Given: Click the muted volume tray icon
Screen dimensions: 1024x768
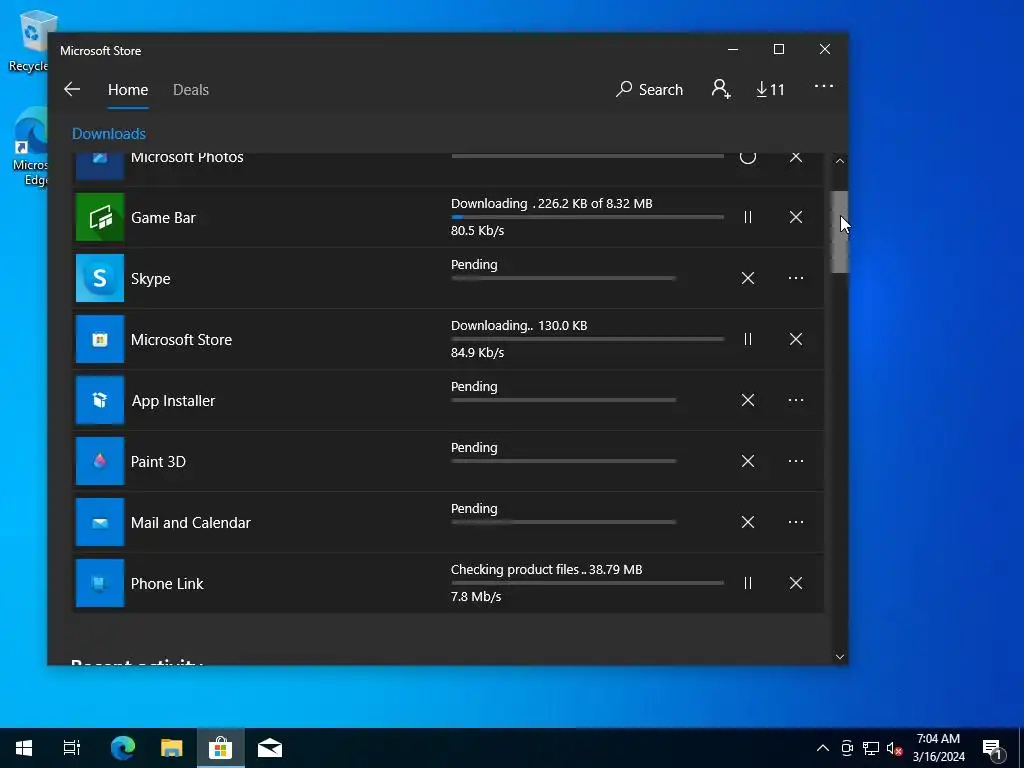Looking at the screenshot, I should (x=894, y=748).
